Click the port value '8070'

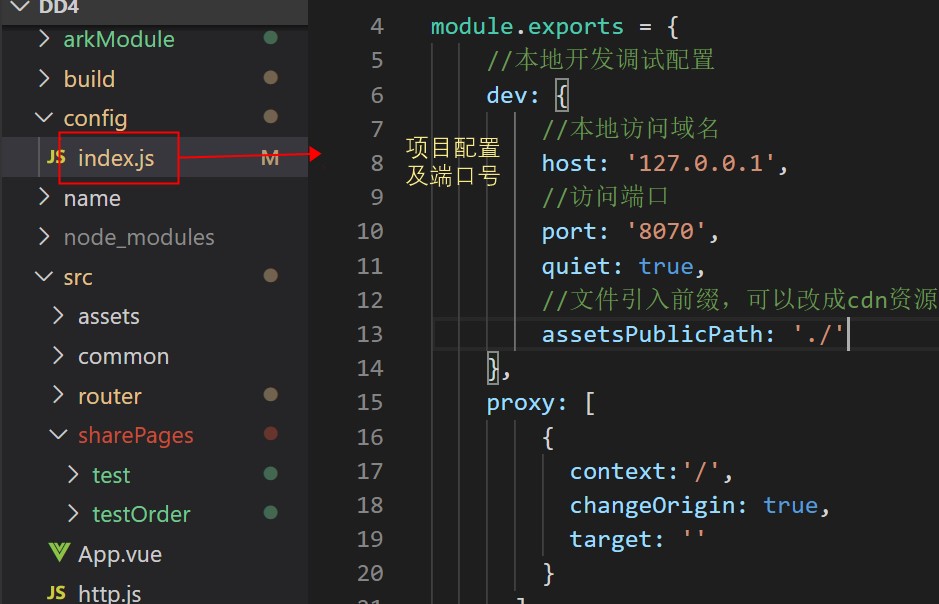[x=666, y=231]
